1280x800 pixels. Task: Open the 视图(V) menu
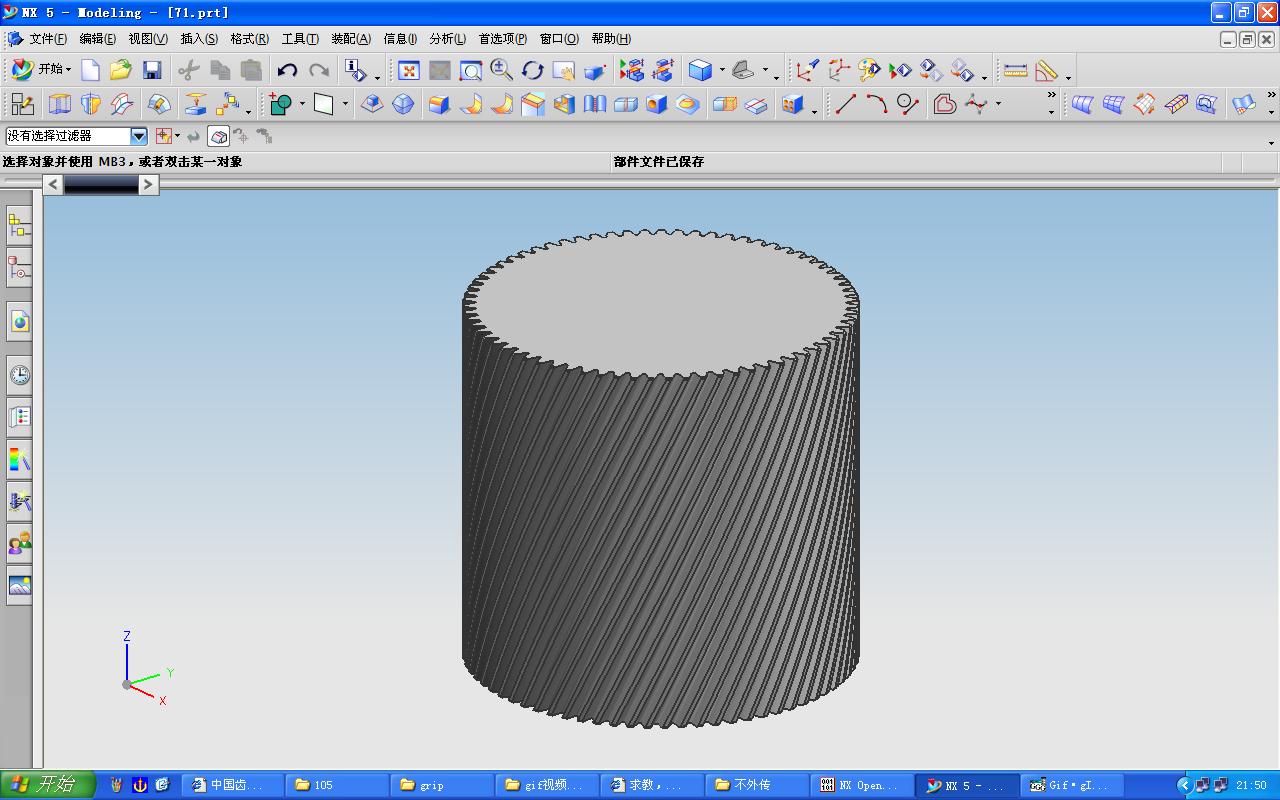point(148,39)
